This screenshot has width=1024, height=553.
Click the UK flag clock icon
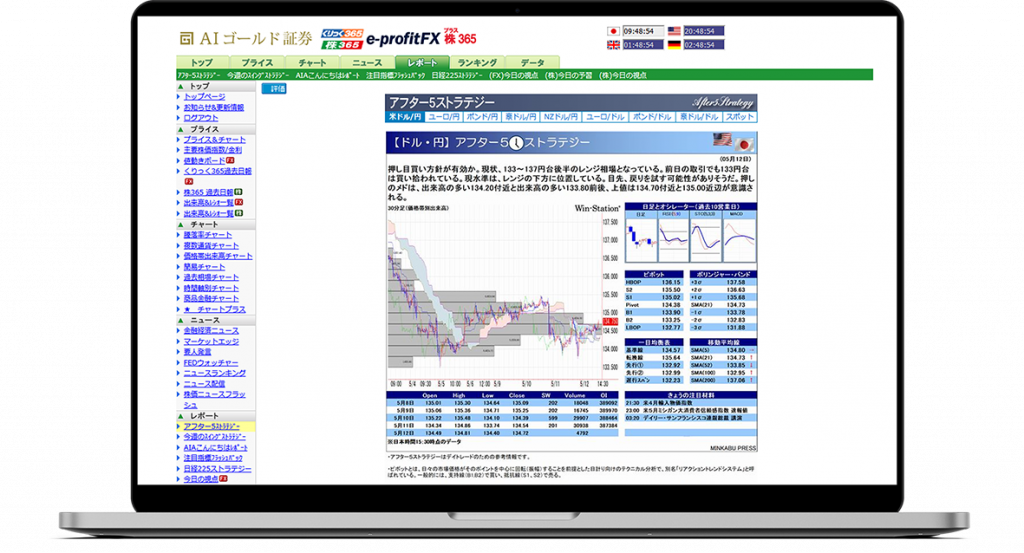(x=613, y=45)
